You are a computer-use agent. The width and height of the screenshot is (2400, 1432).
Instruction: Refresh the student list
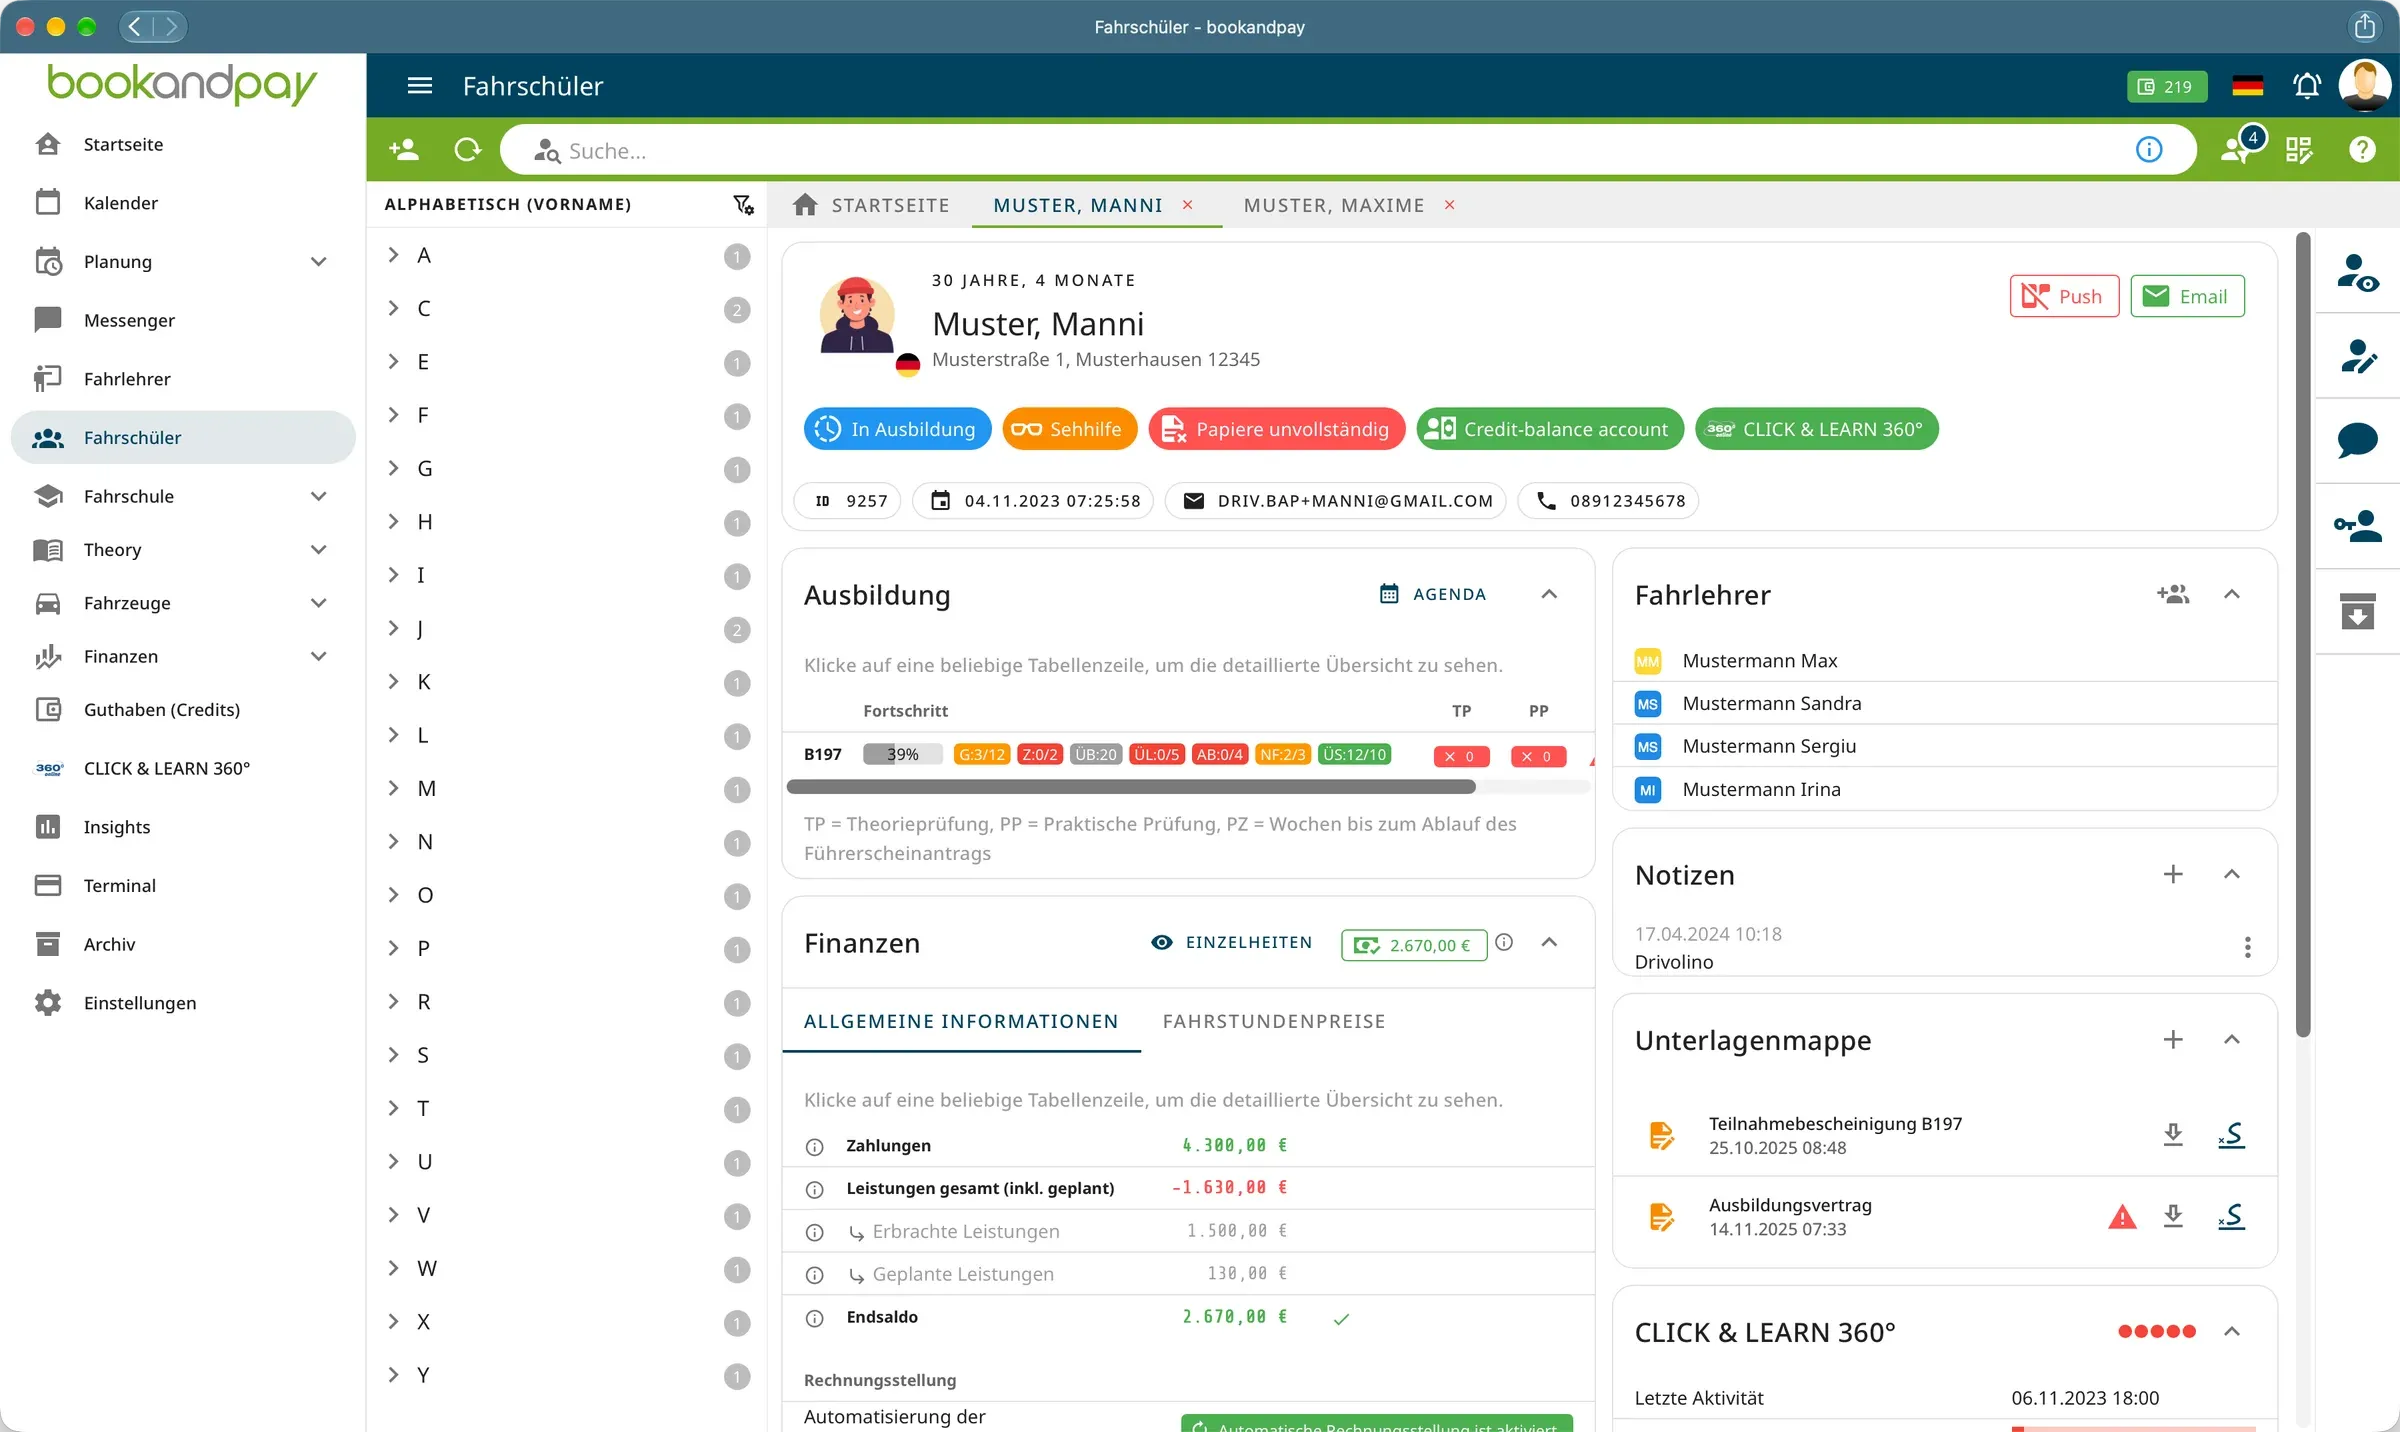pos(467,150)
